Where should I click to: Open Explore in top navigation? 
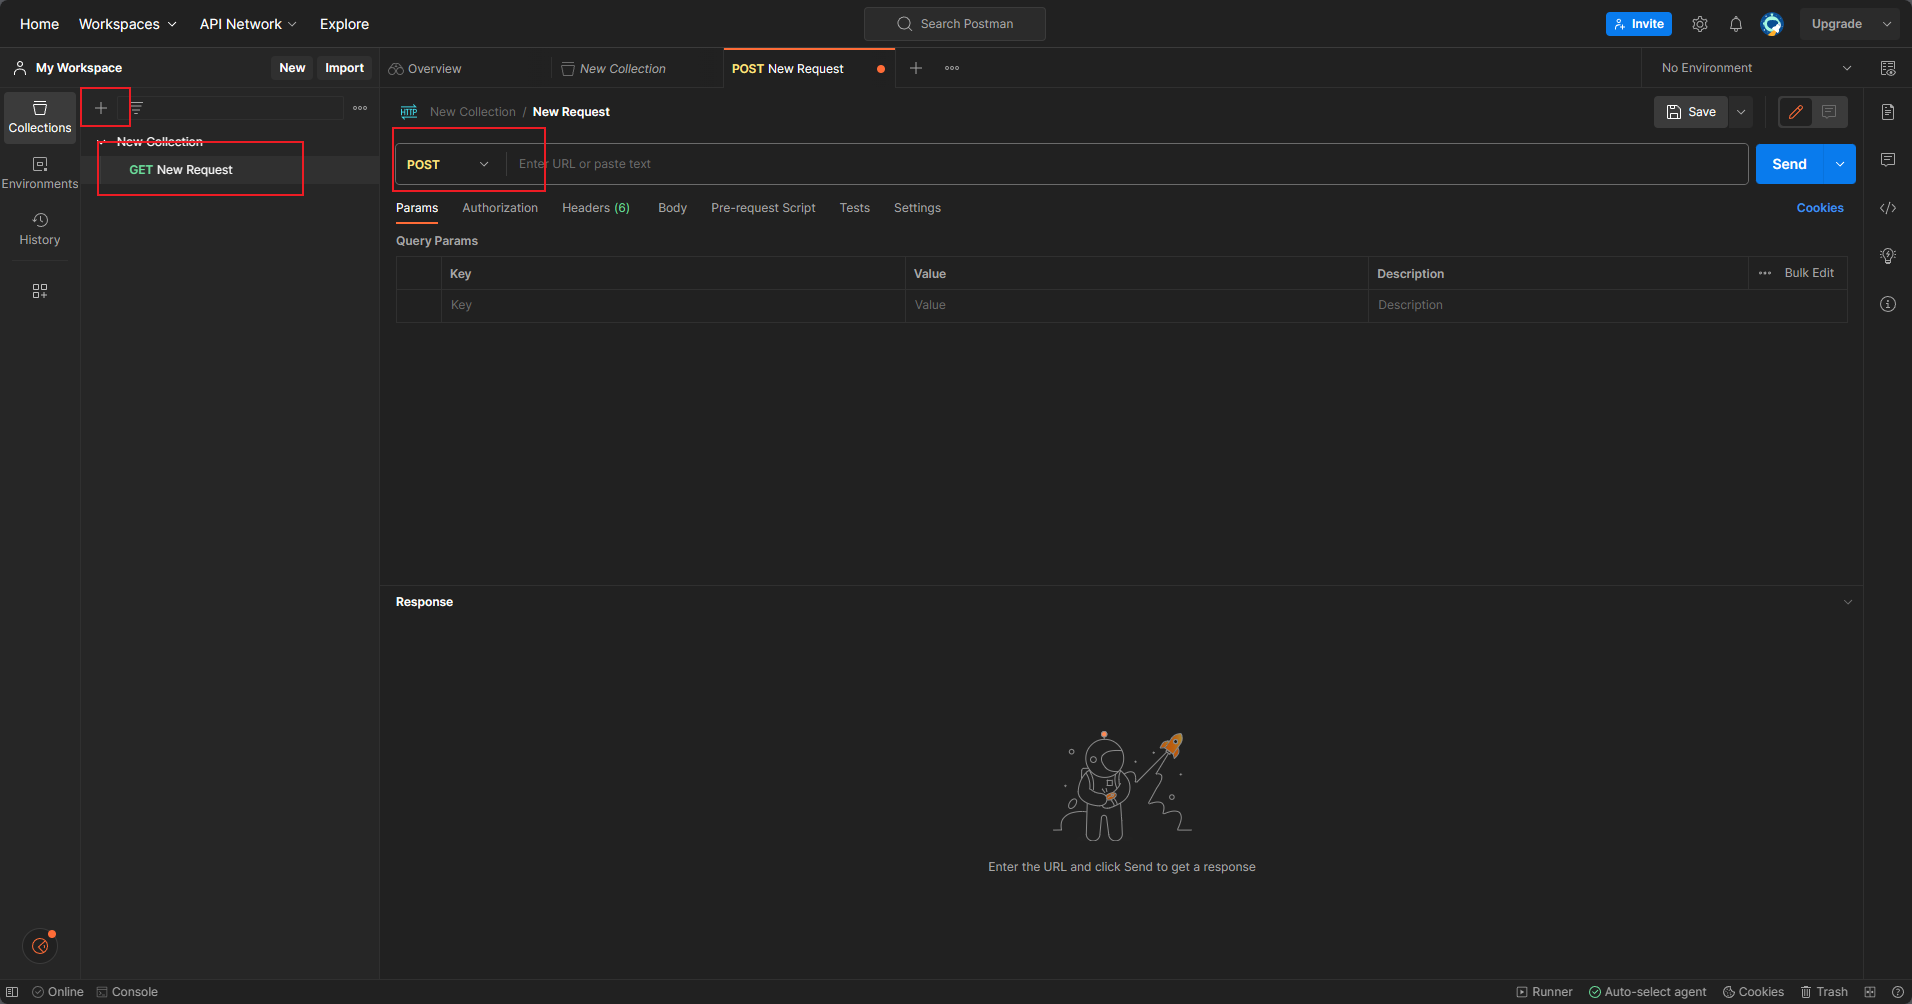344,24
